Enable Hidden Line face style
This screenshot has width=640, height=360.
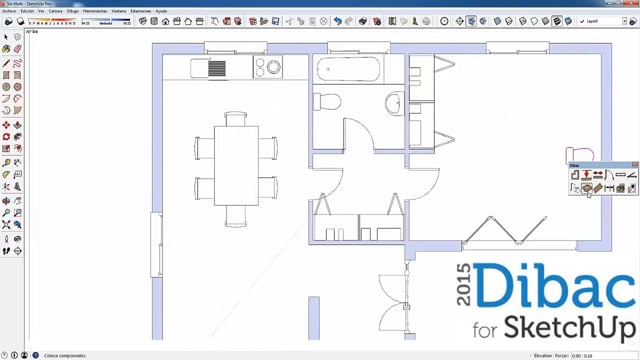point(534,21)
